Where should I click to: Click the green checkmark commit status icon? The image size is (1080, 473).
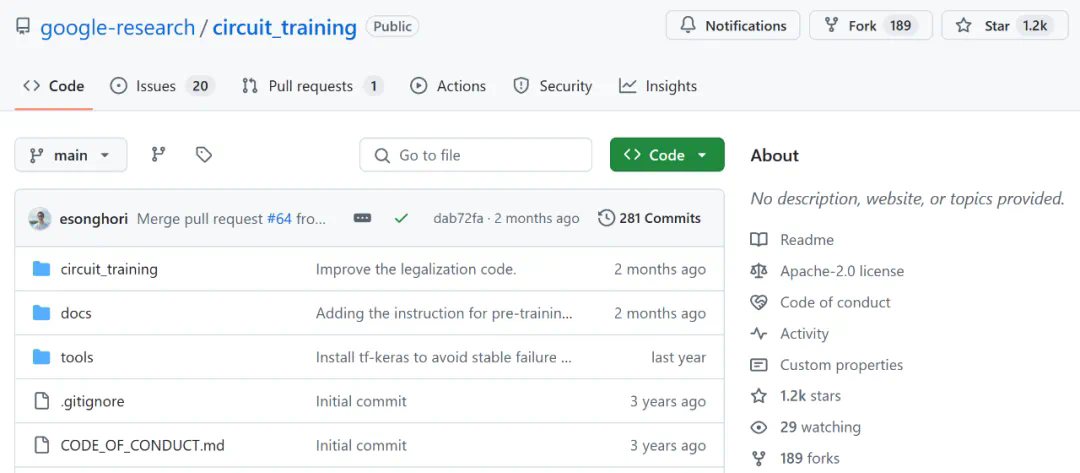tap(401, 218)
